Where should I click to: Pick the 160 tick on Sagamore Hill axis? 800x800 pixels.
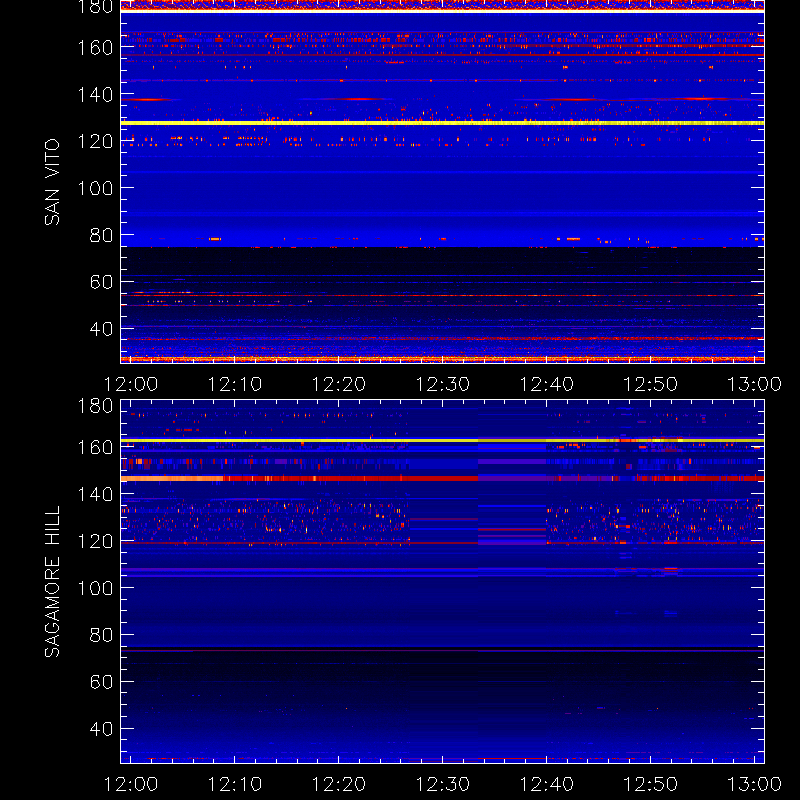click(x=95, y=447)
